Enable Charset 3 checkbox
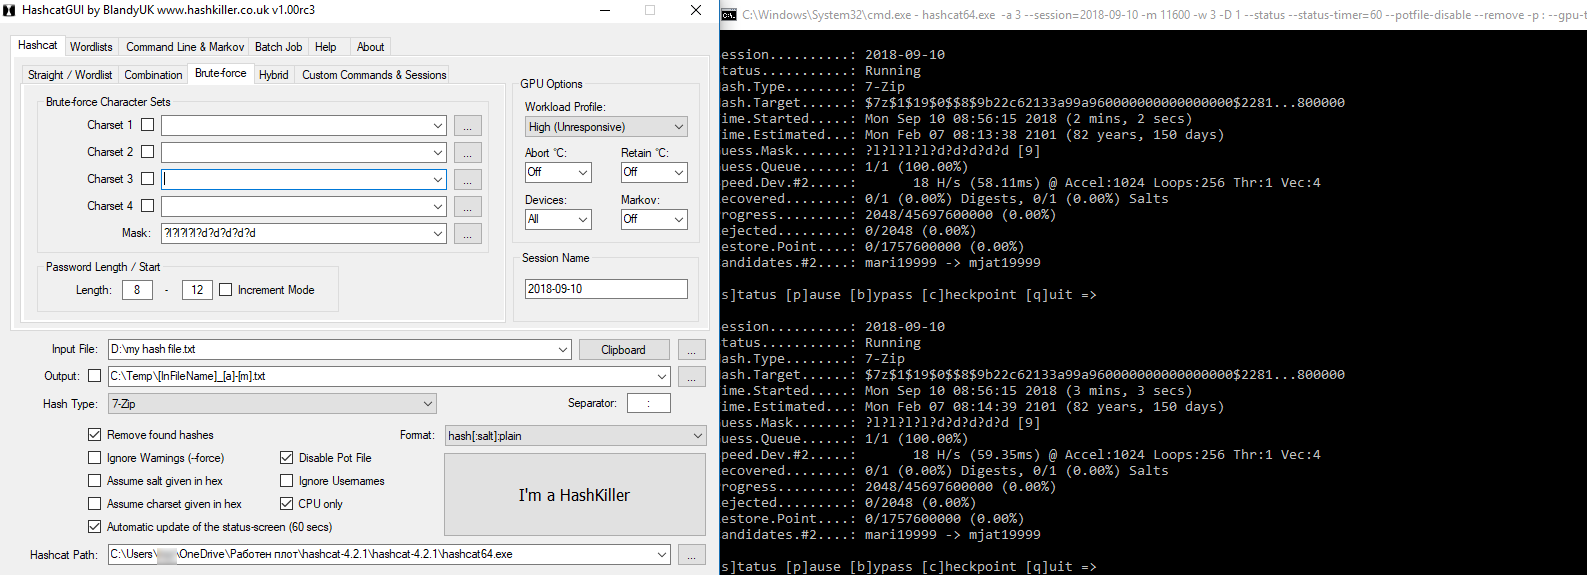The width and height of the screenshot is (1587, 575). coord(148,179)
